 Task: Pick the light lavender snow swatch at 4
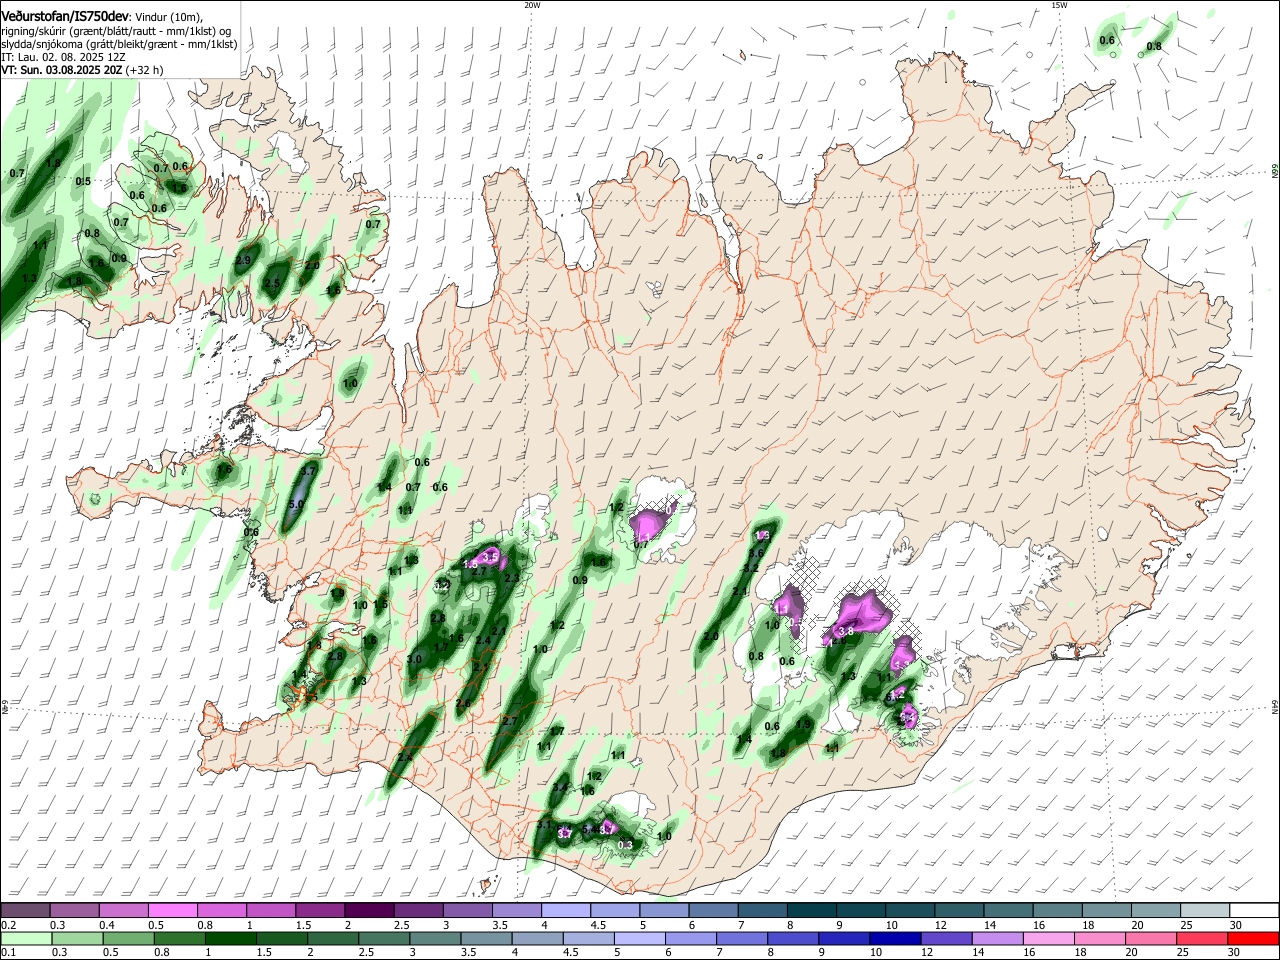pyautogui.click(x=566, y=910)
